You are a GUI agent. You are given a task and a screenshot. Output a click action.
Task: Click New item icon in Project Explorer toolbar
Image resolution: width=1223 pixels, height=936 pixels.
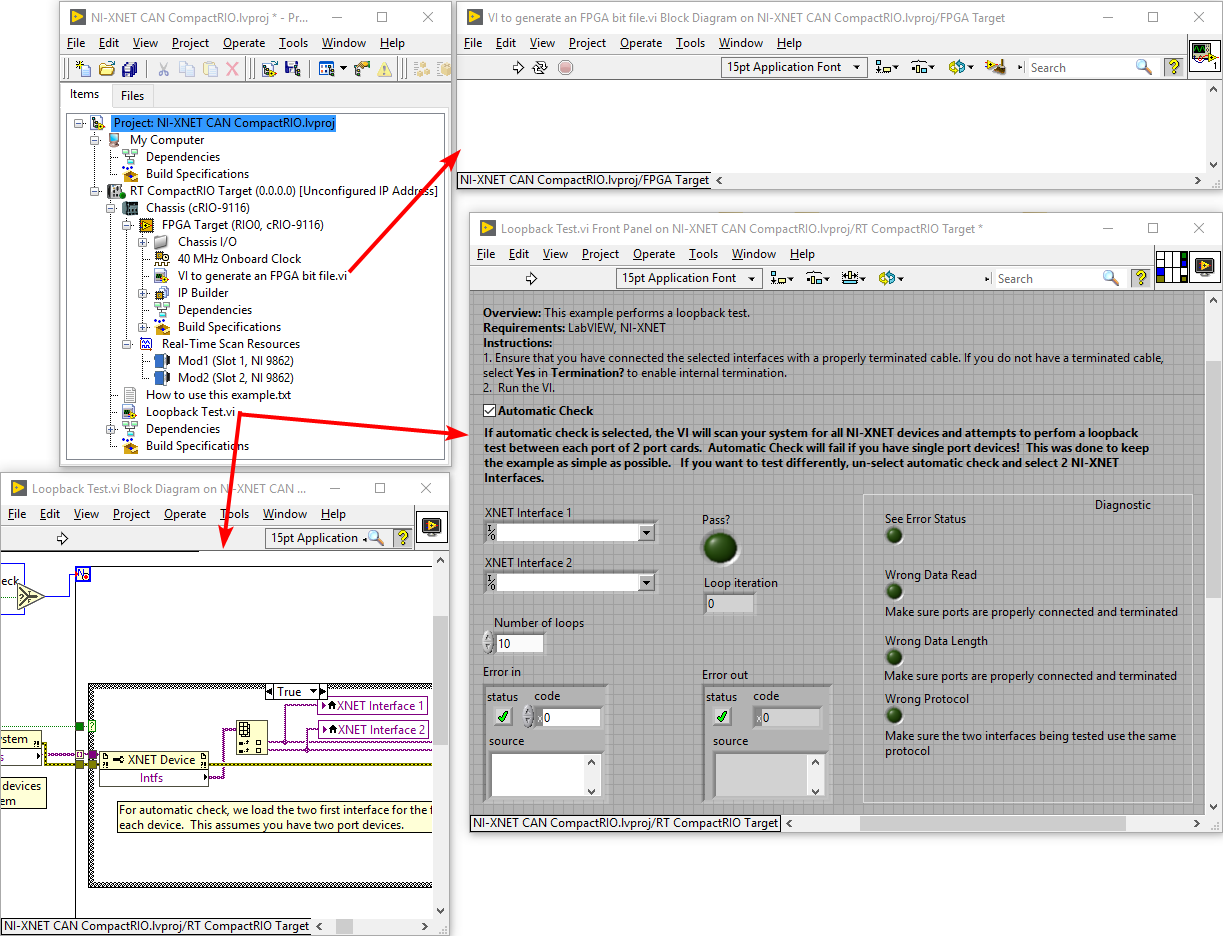pyautogui.click(x=84, y=68)
